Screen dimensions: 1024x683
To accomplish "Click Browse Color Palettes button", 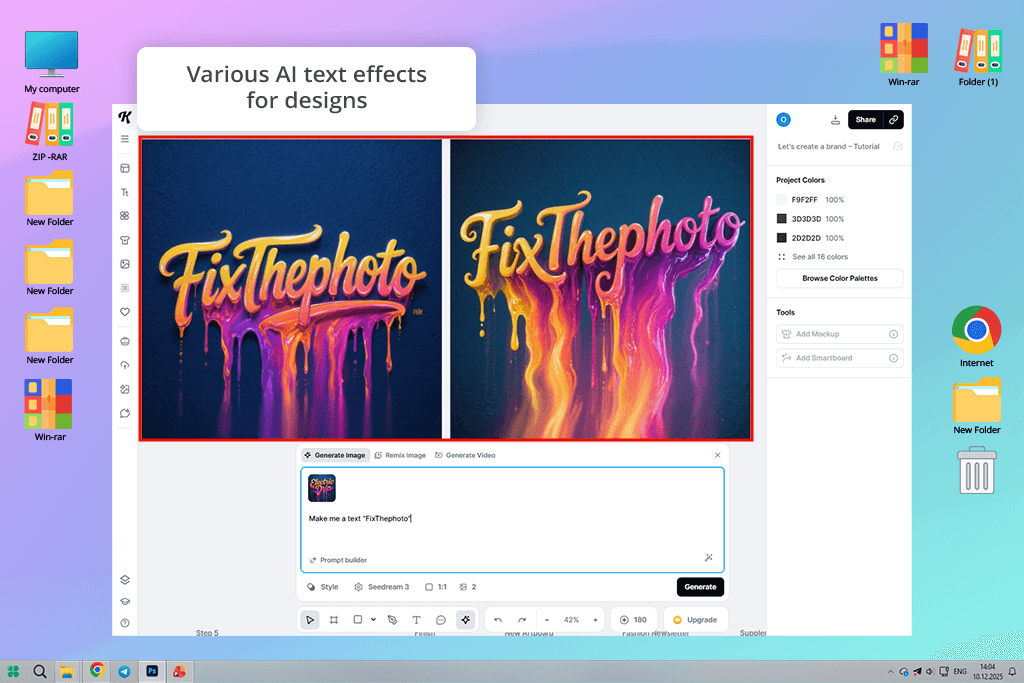I will [x=840, y=278].
